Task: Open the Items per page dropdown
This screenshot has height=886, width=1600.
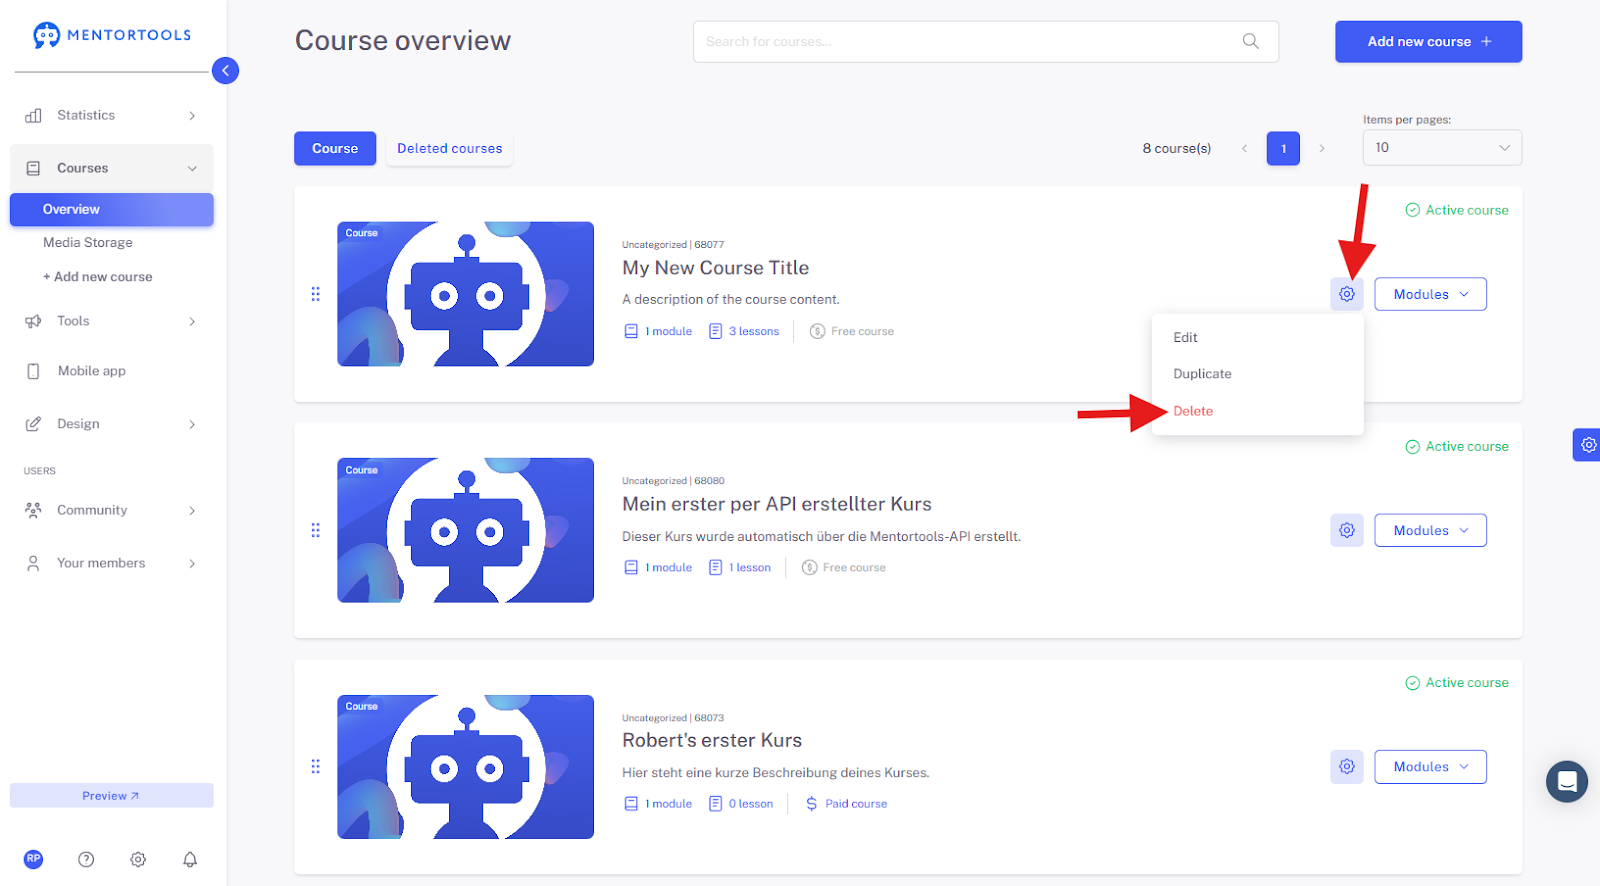Action: [x=1442, y=148]
